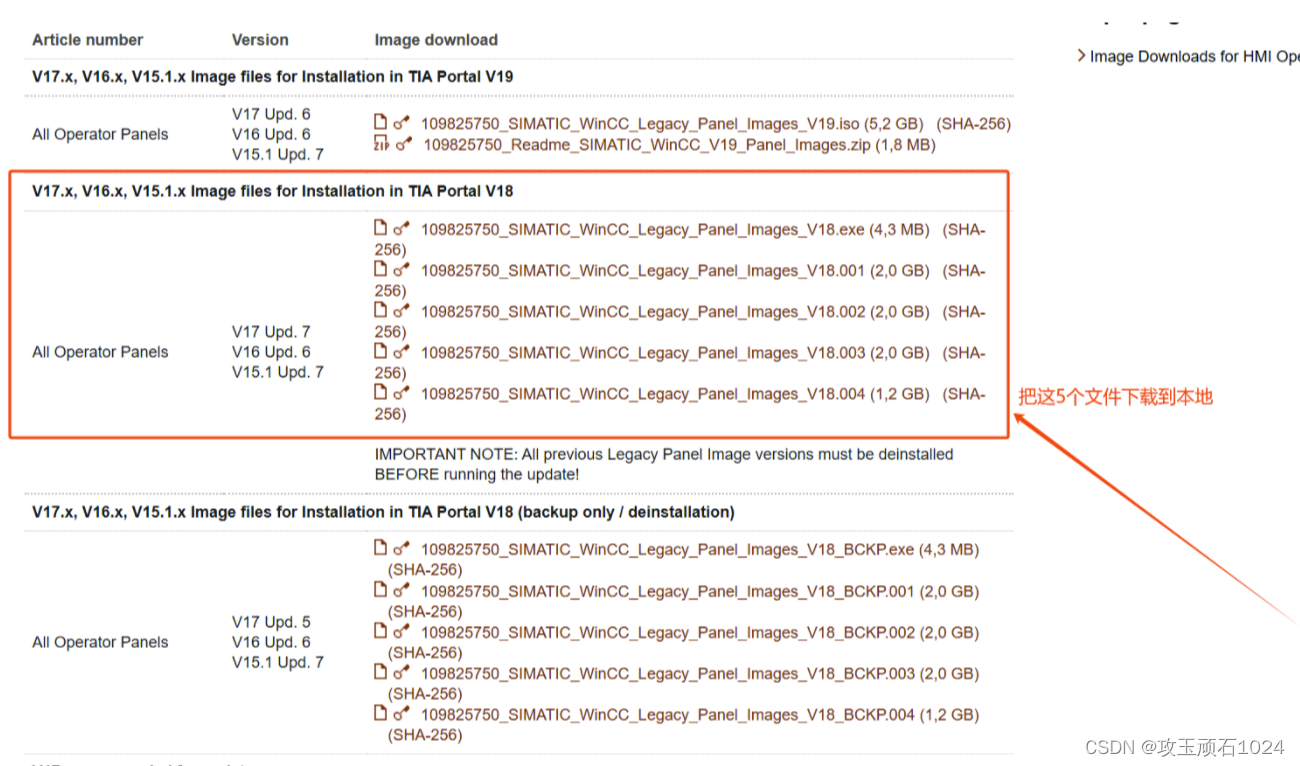This screenshot has height=766, width=1300.
Task: Open the SHA-256 link under V18_BCKP.002
Action: 425,652
